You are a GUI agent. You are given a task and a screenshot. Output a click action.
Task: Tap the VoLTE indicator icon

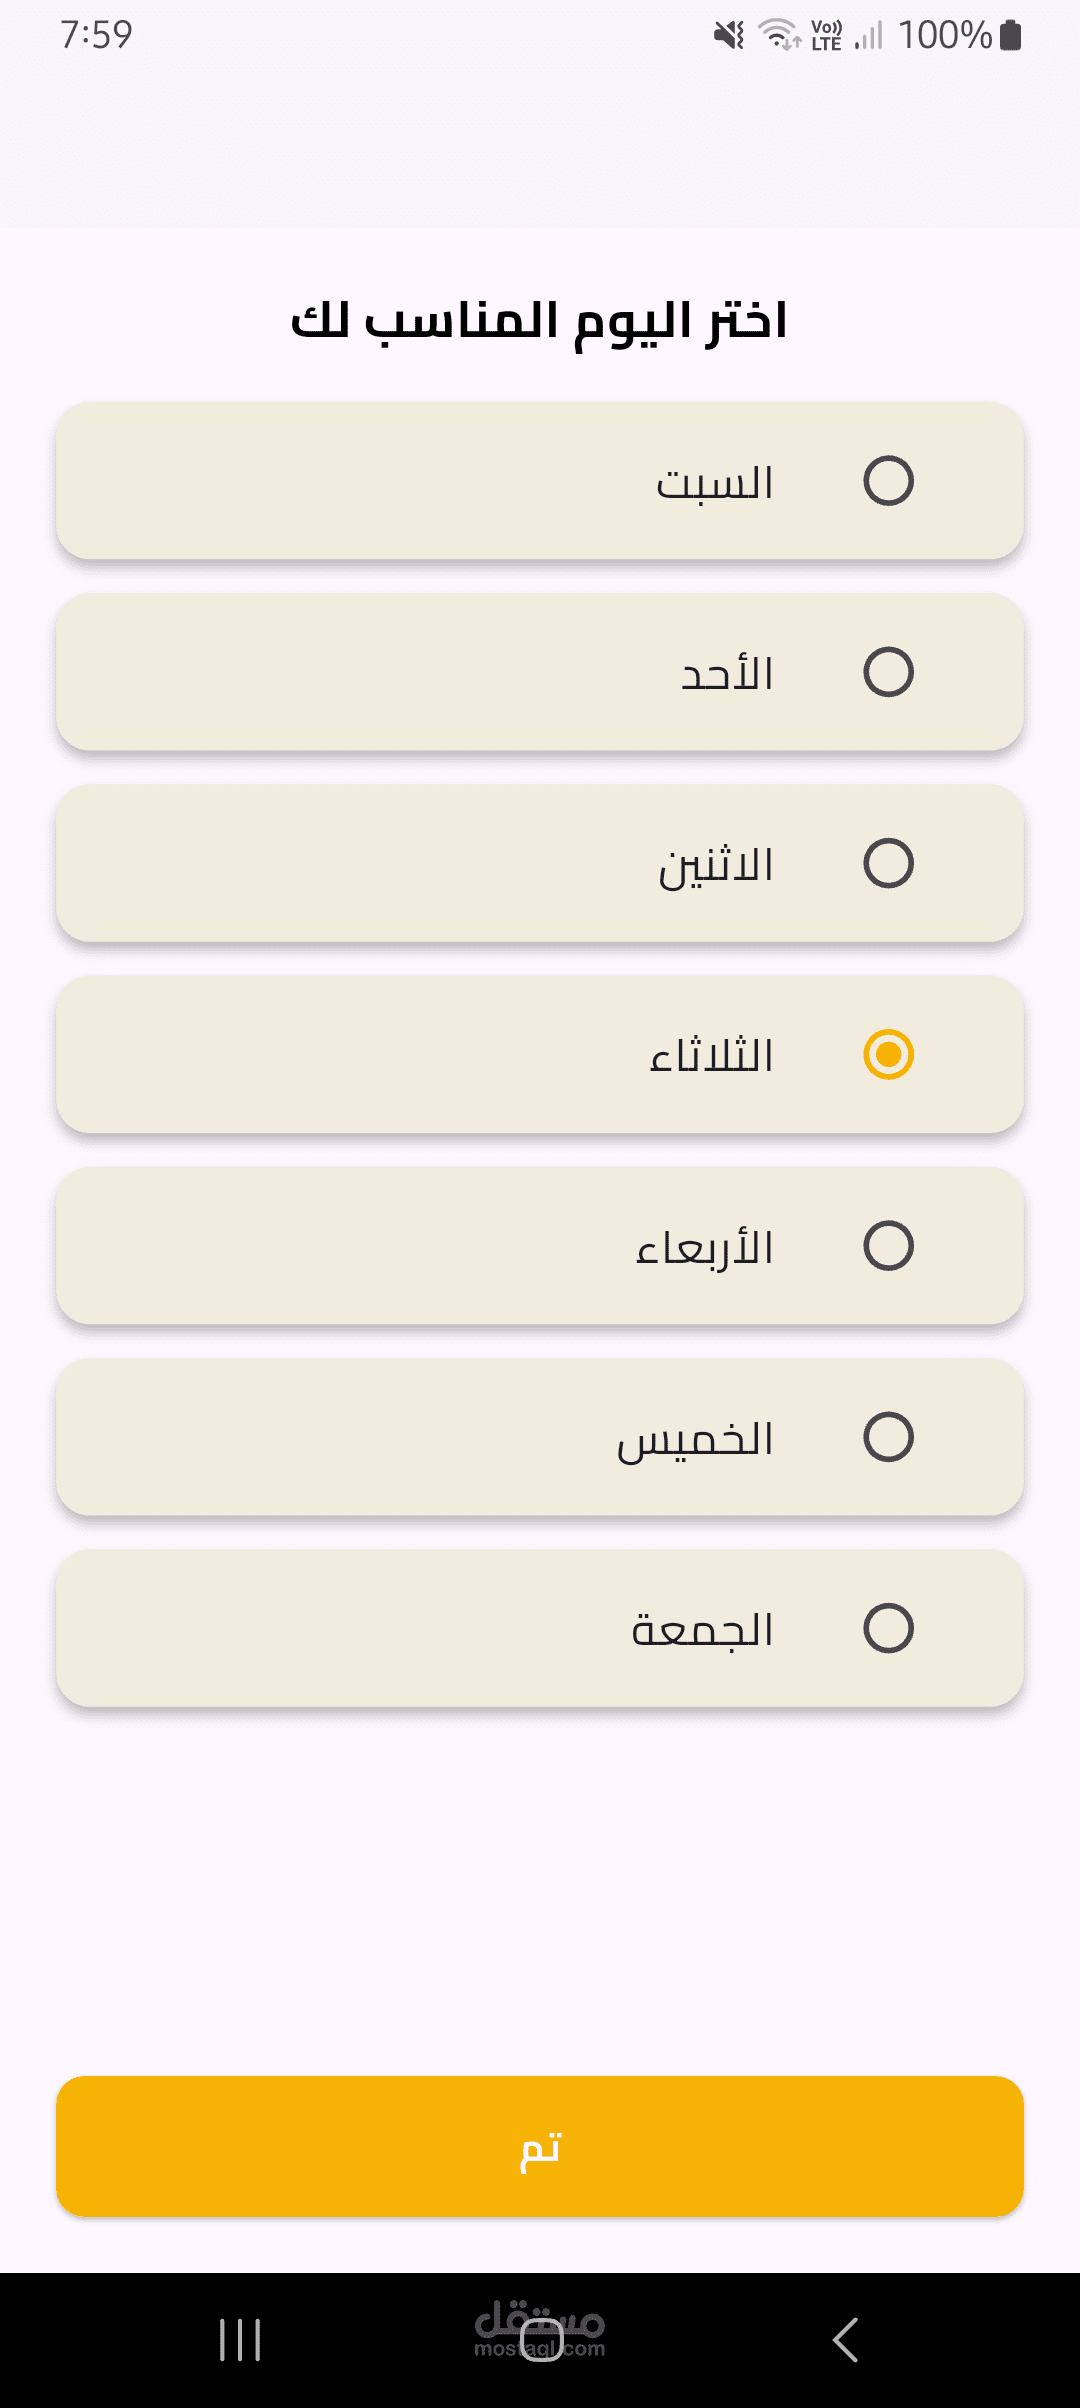tap(826, 35)
